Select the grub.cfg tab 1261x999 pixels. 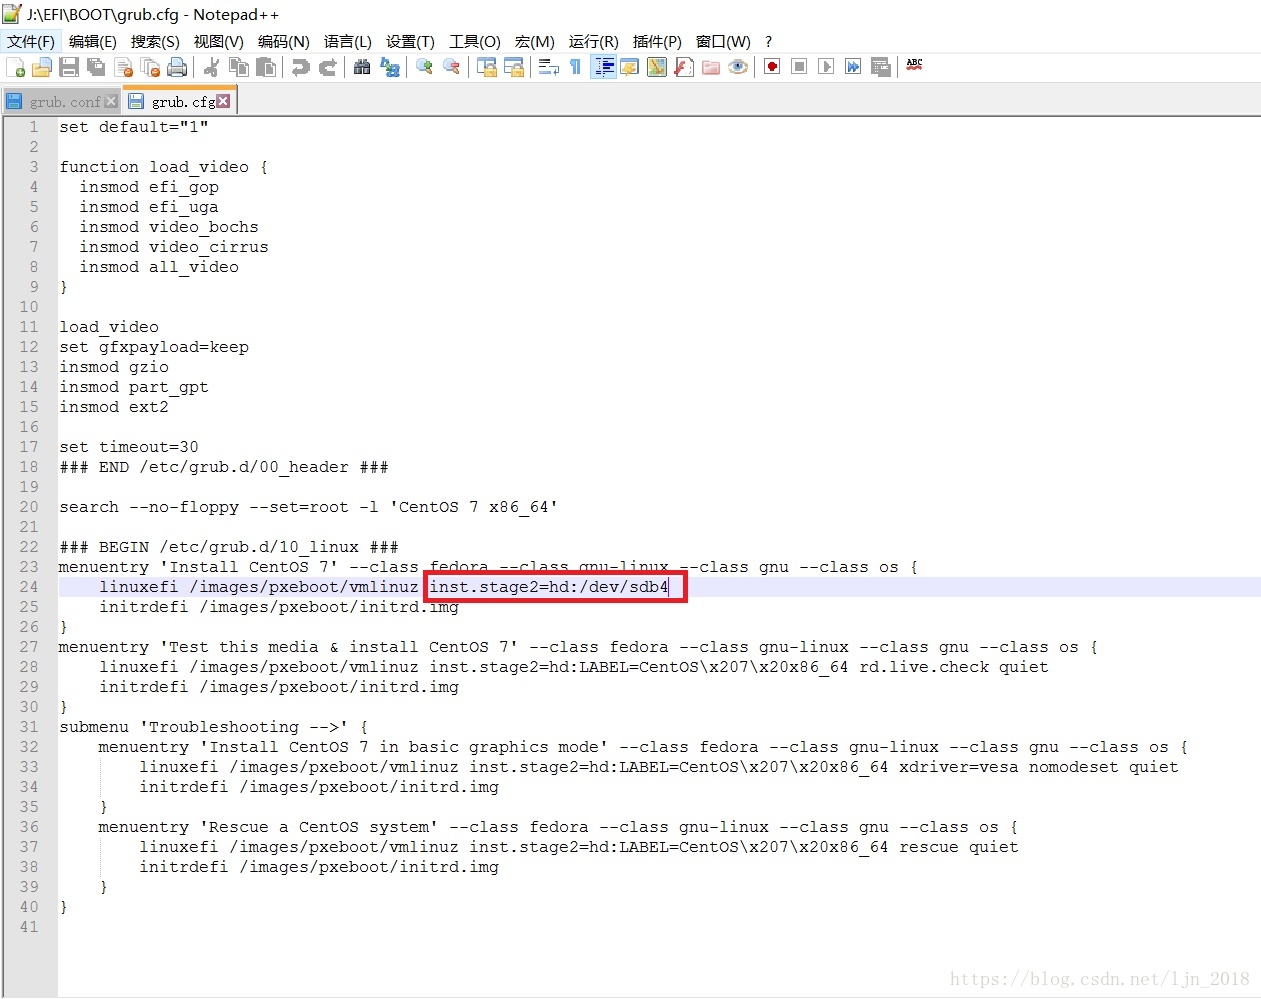[183, 102]
